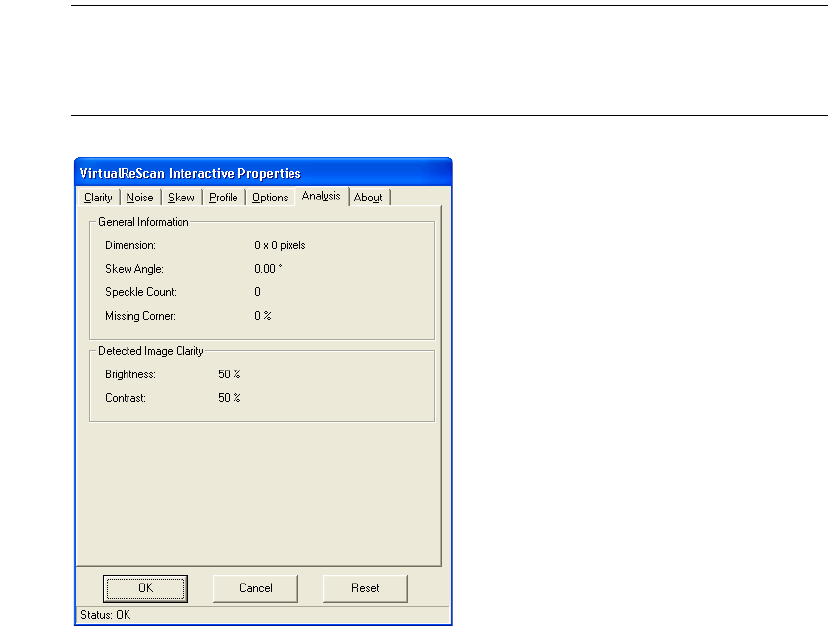Switch to the Clarity tab

[x=98, y=198]
